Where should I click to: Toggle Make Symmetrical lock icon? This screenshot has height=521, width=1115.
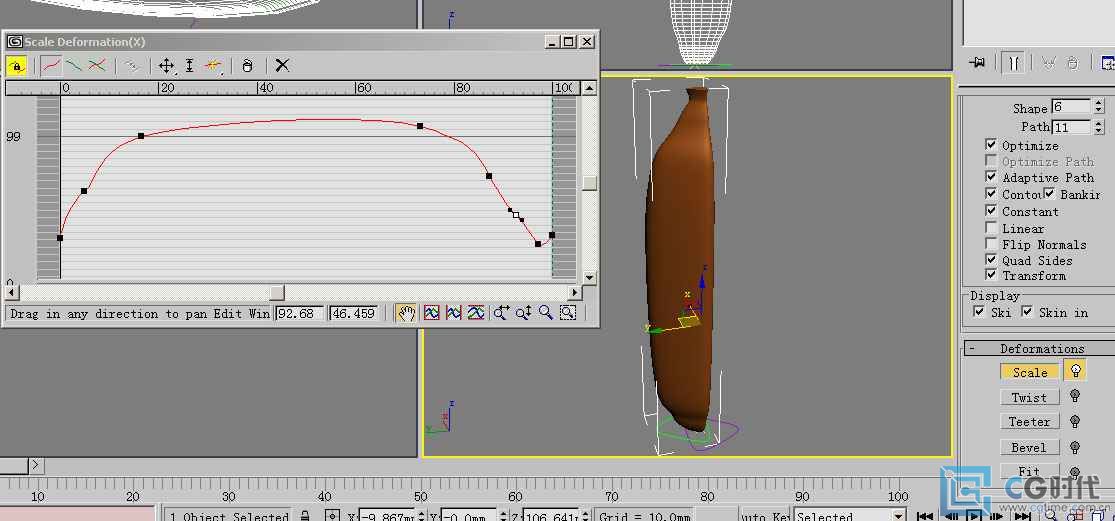pyautogui.click(x=16, y=66)
